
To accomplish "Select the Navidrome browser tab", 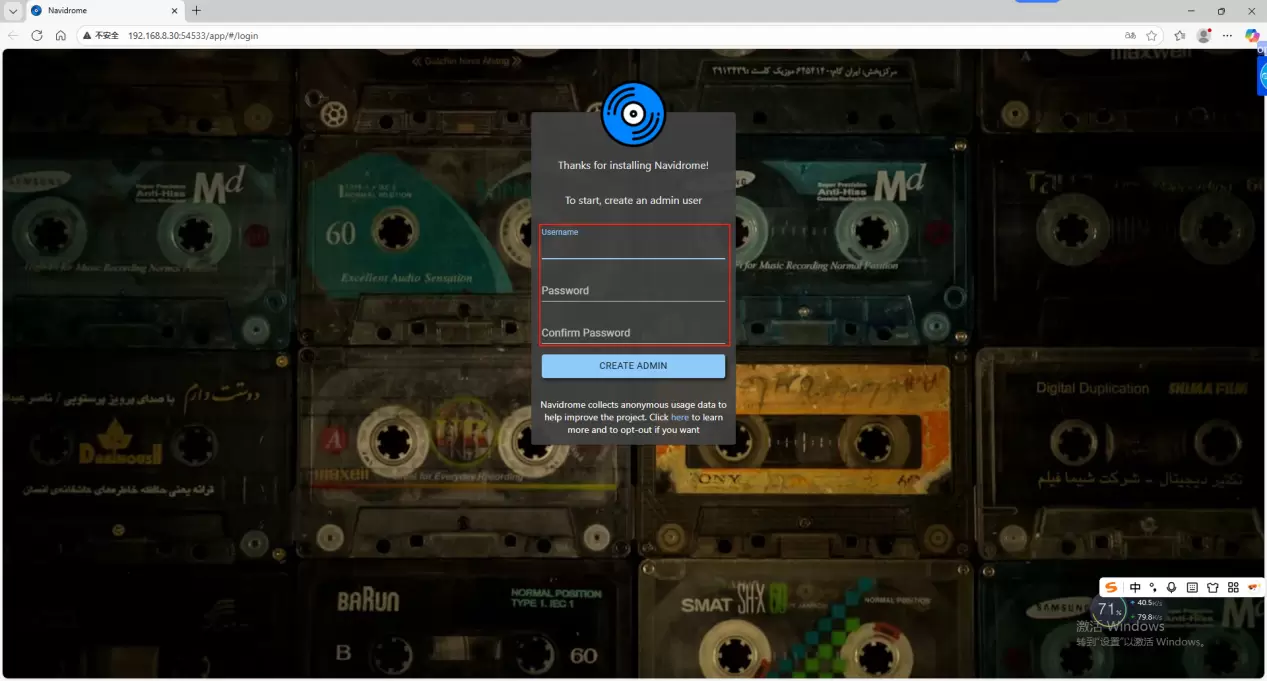I will 100,11.
